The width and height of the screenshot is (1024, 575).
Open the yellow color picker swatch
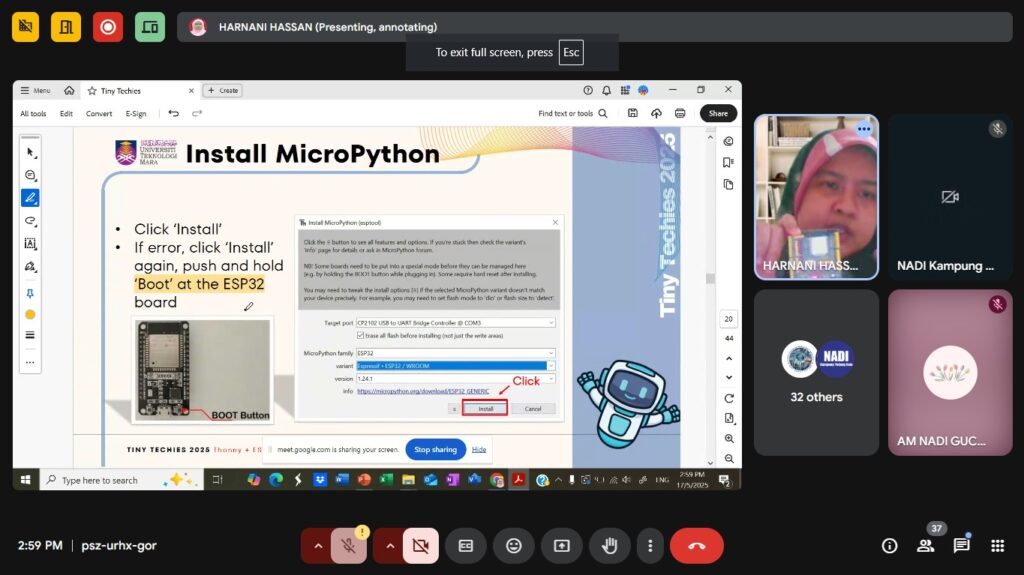pos(30,314)
